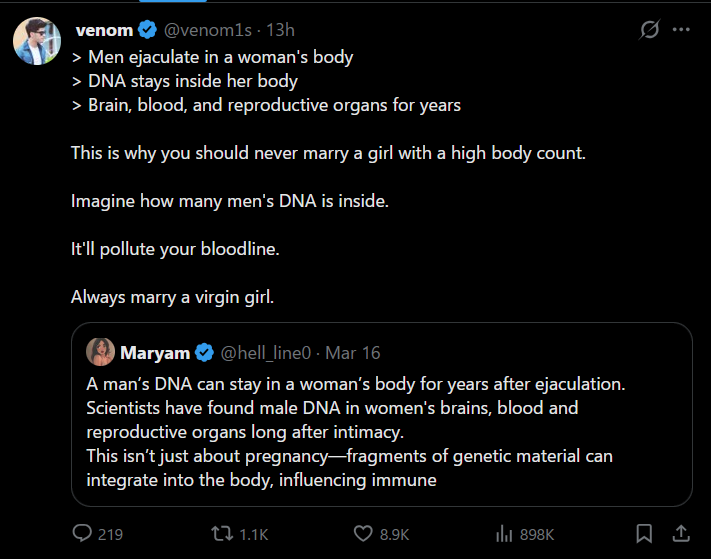The image size is (711, 559).
Task: Click the 8.9K likes count
Action: [395, 534]
